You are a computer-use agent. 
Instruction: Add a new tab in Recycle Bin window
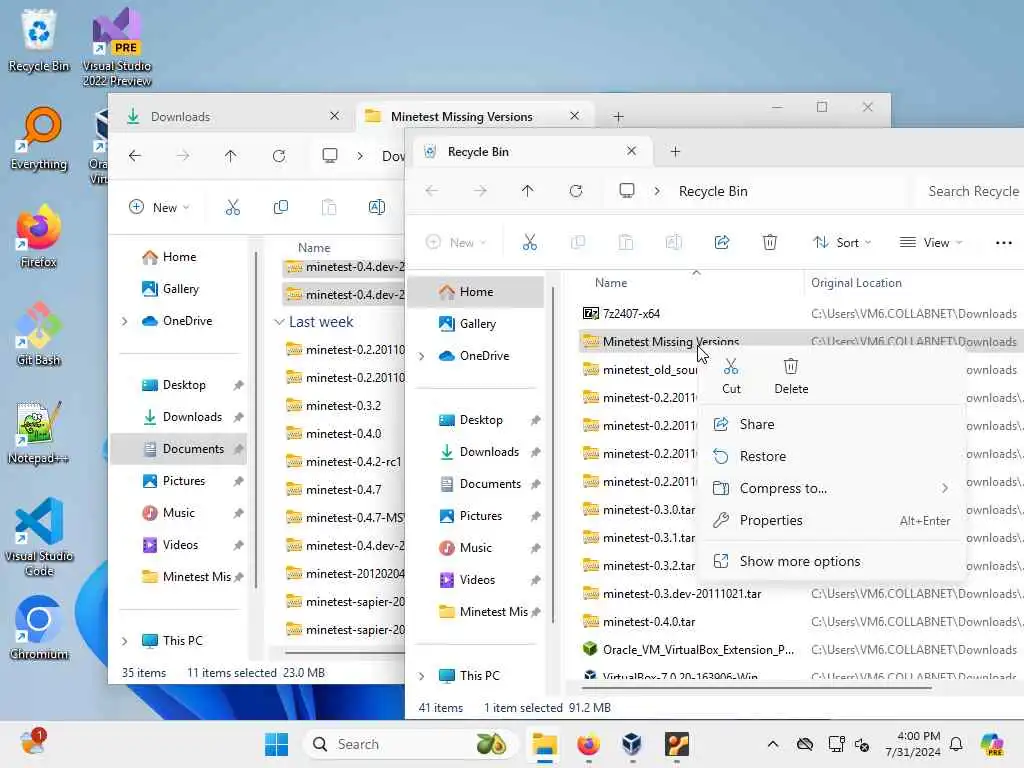(x=675, y=152)
